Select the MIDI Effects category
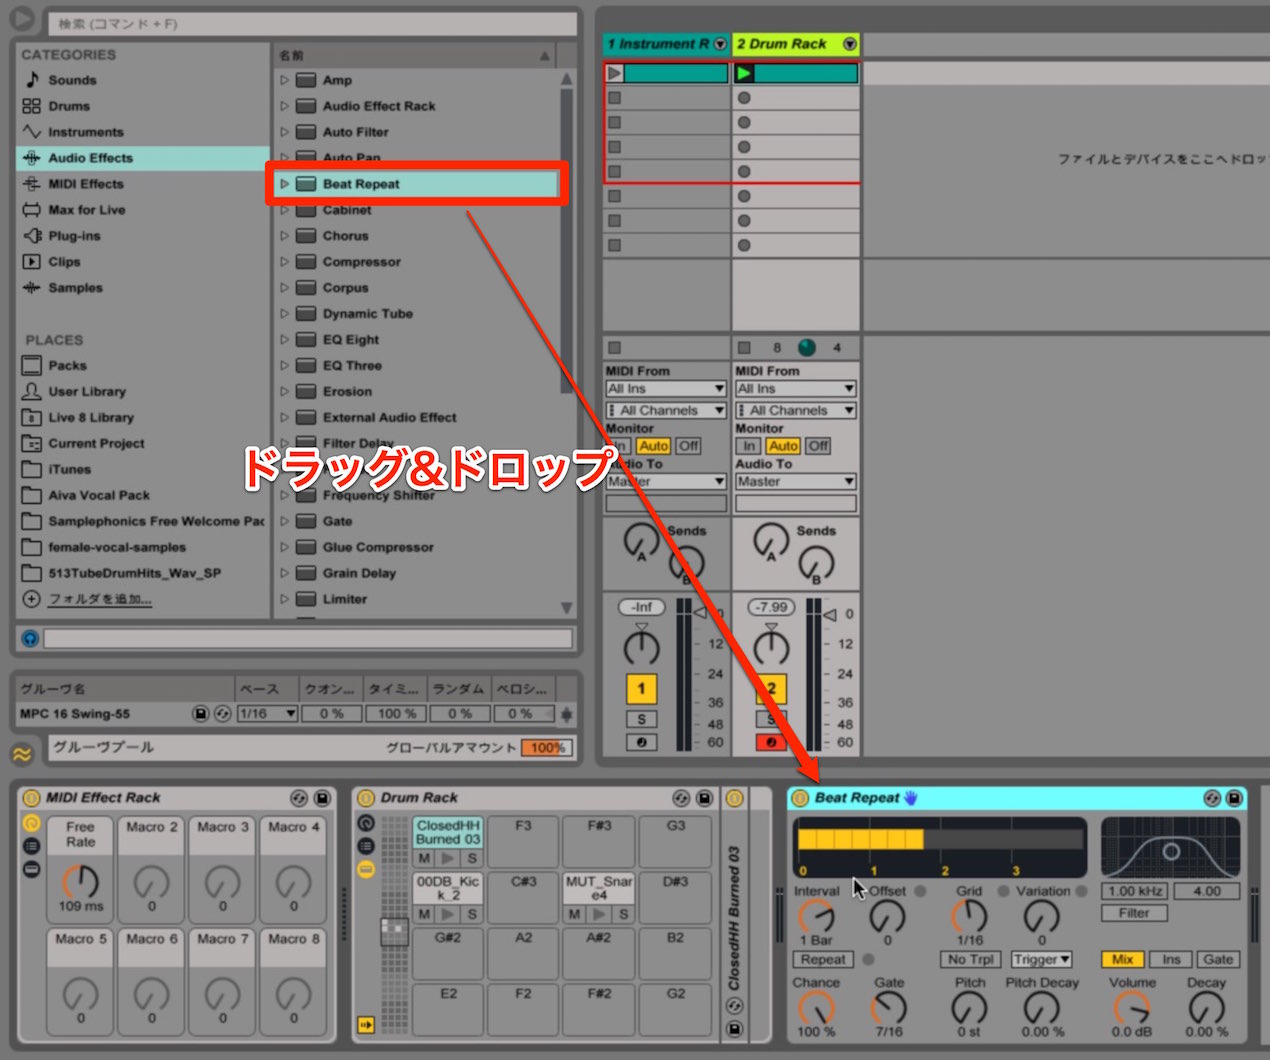 click(x=85, y=184)
